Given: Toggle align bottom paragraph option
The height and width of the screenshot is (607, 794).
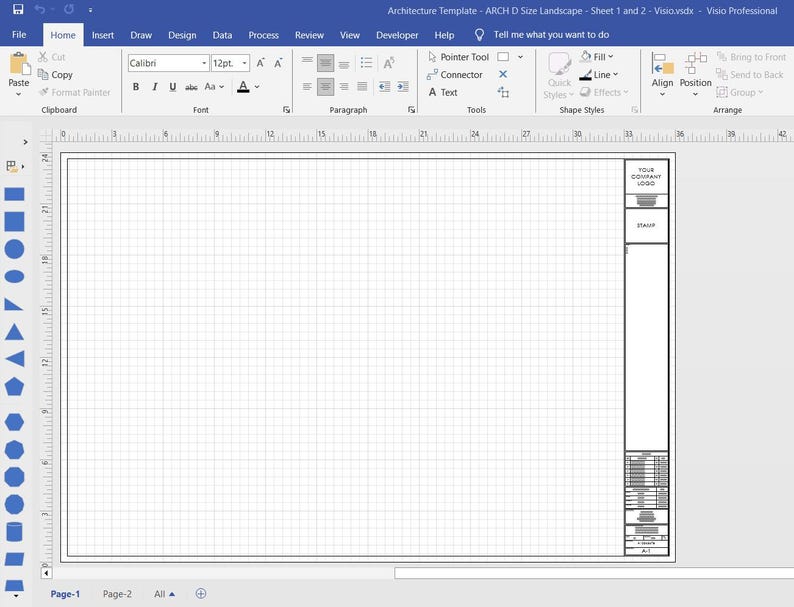Looking at the screenshot, I should pyautogui.click(x=344, y=63).
